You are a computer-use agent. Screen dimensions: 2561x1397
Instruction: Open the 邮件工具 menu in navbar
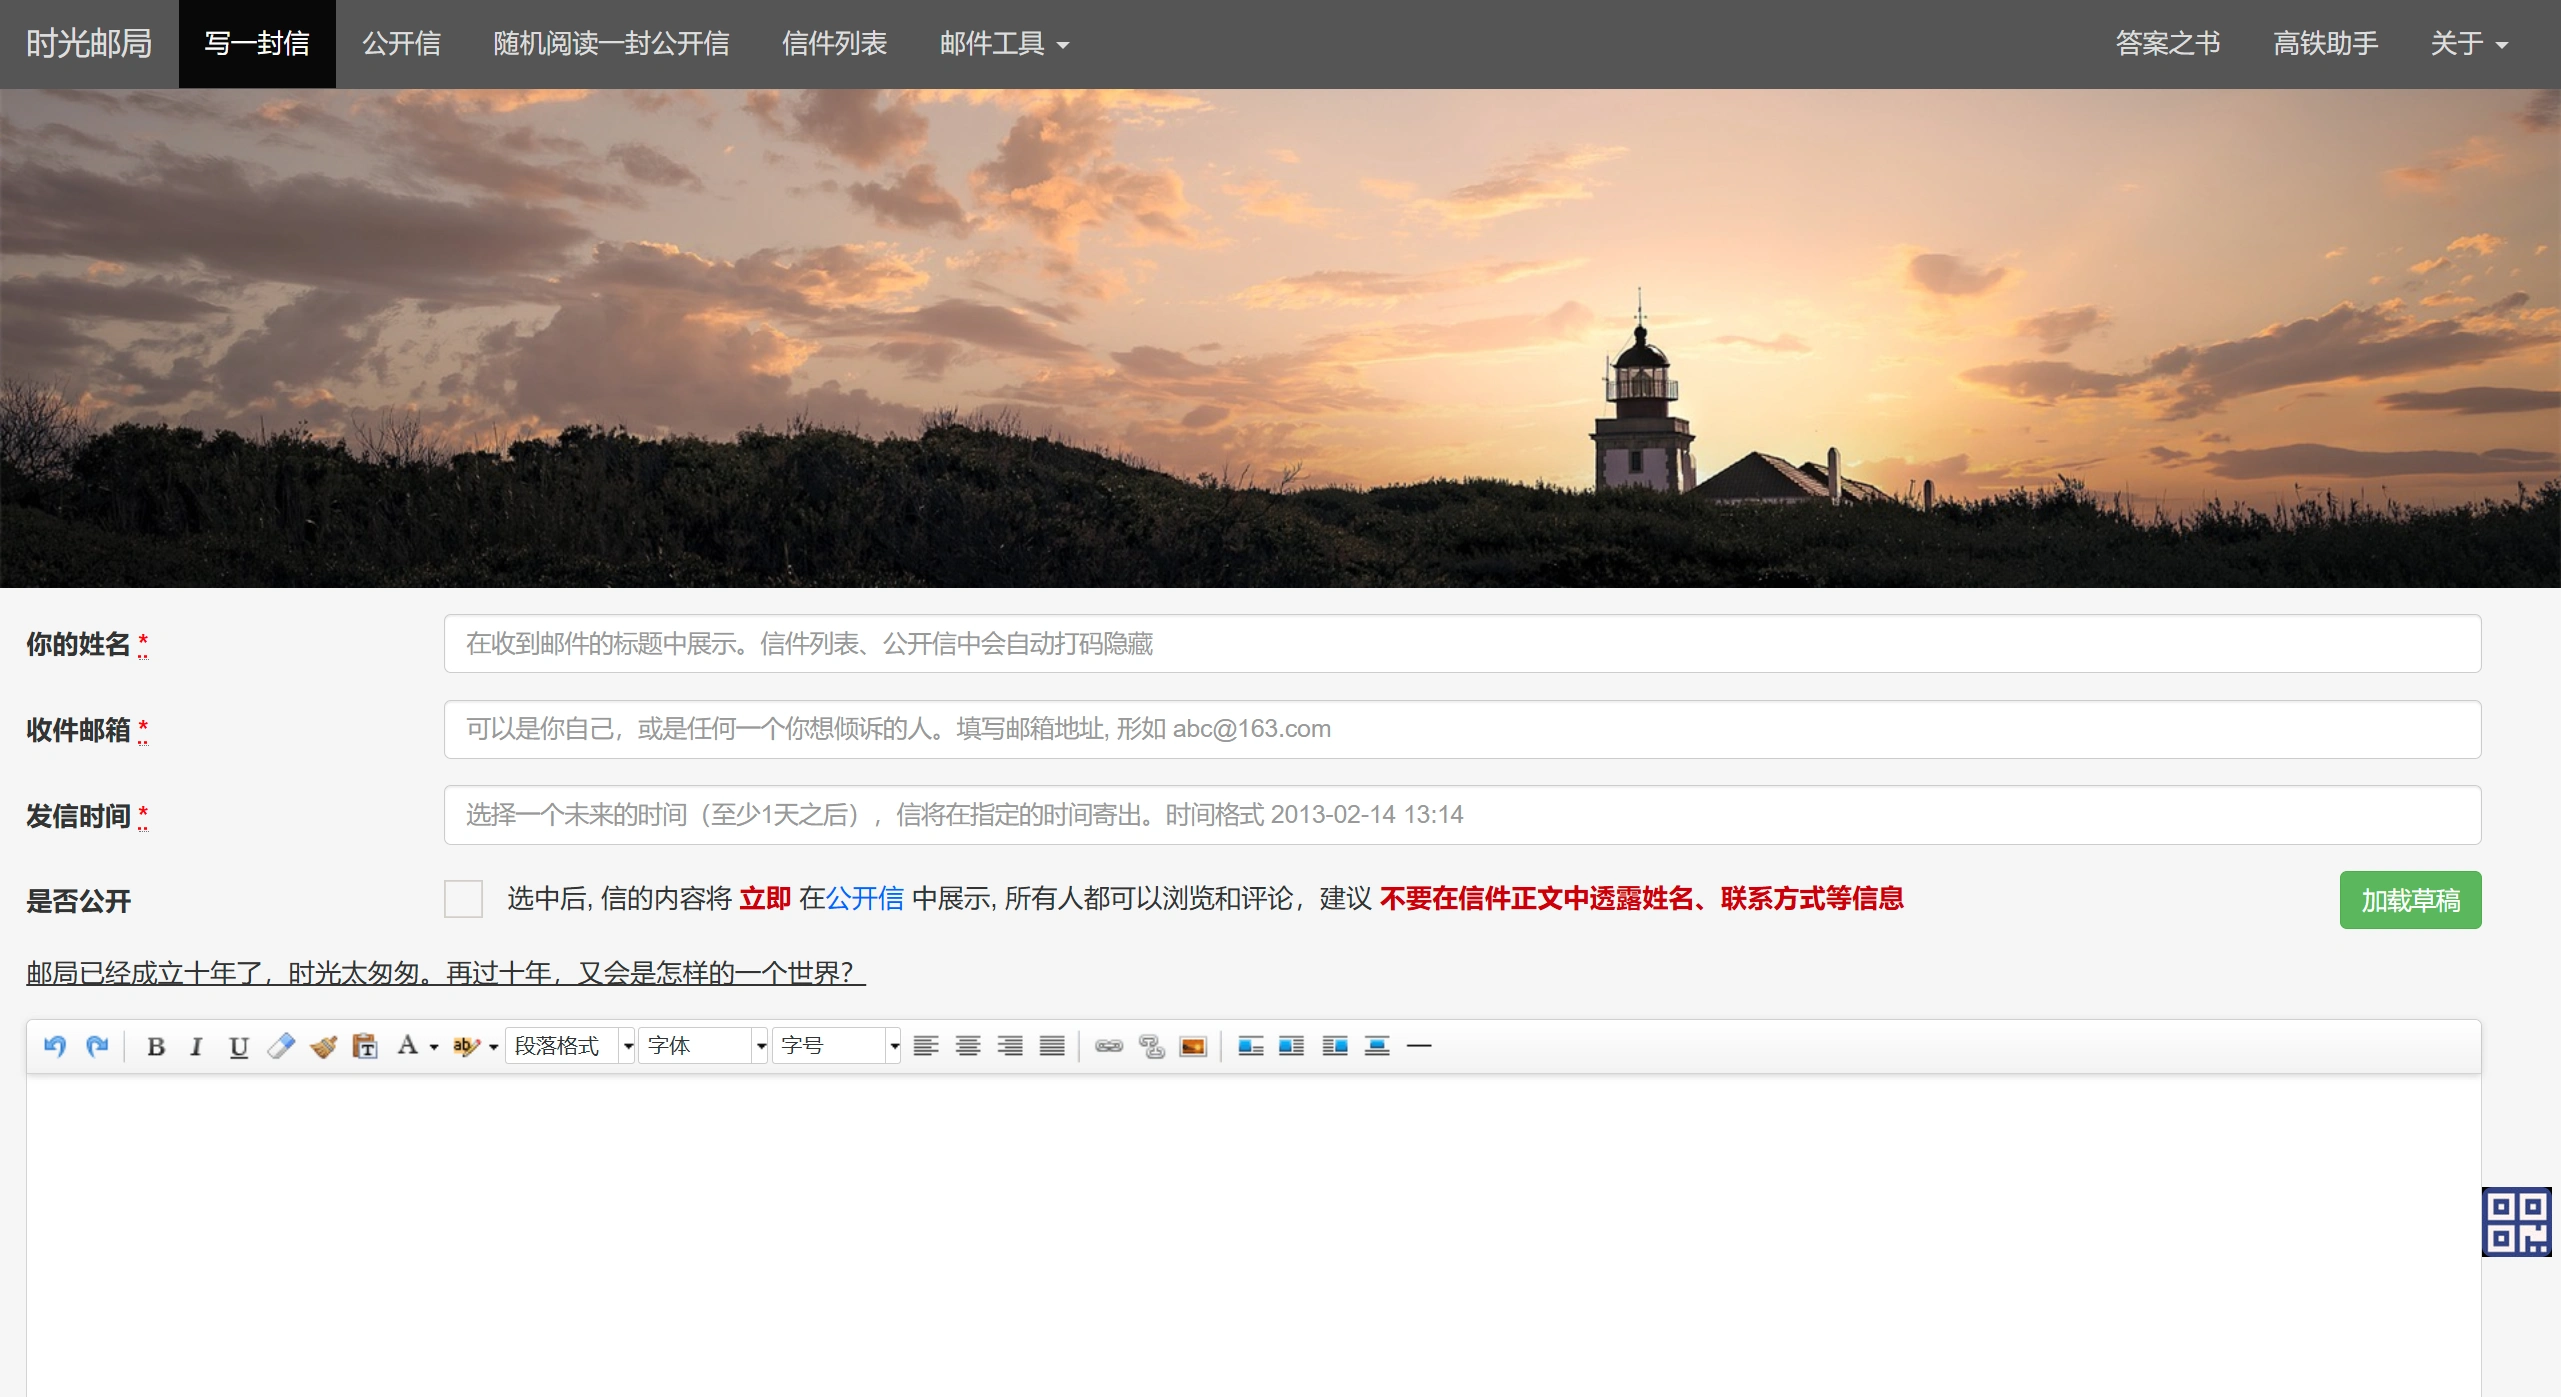[1004, 44]
